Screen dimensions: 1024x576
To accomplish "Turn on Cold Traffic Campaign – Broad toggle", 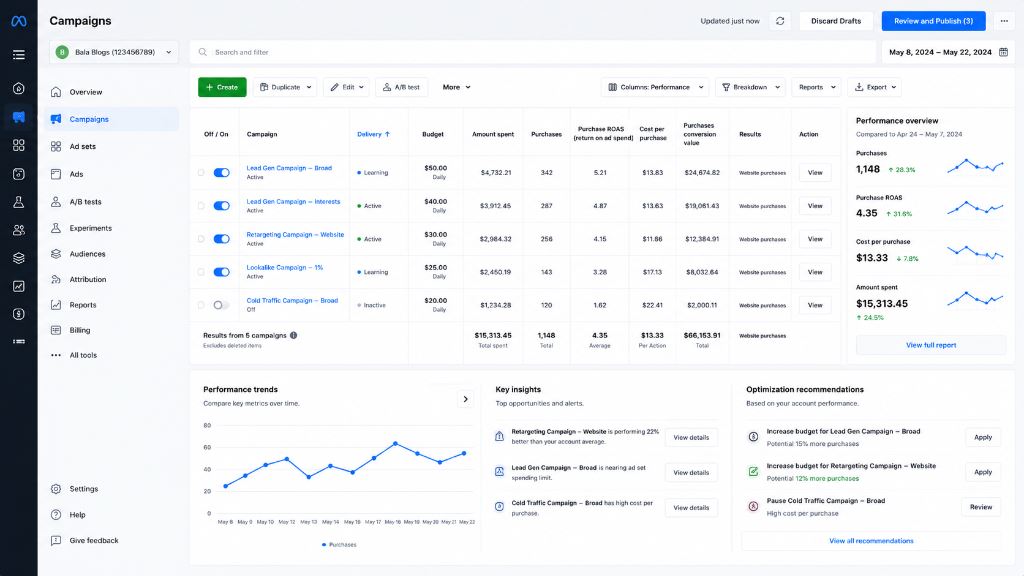I will point(221,305).
